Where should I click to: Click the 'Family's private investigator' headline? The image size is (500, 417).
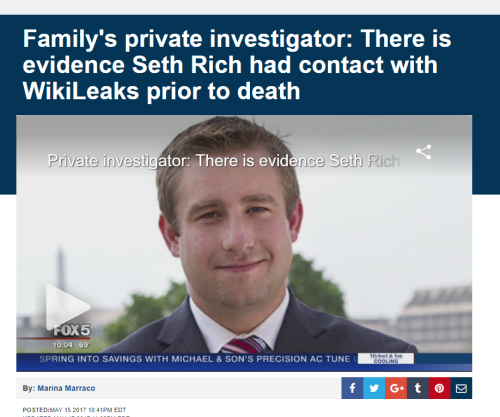pos(237,65)
